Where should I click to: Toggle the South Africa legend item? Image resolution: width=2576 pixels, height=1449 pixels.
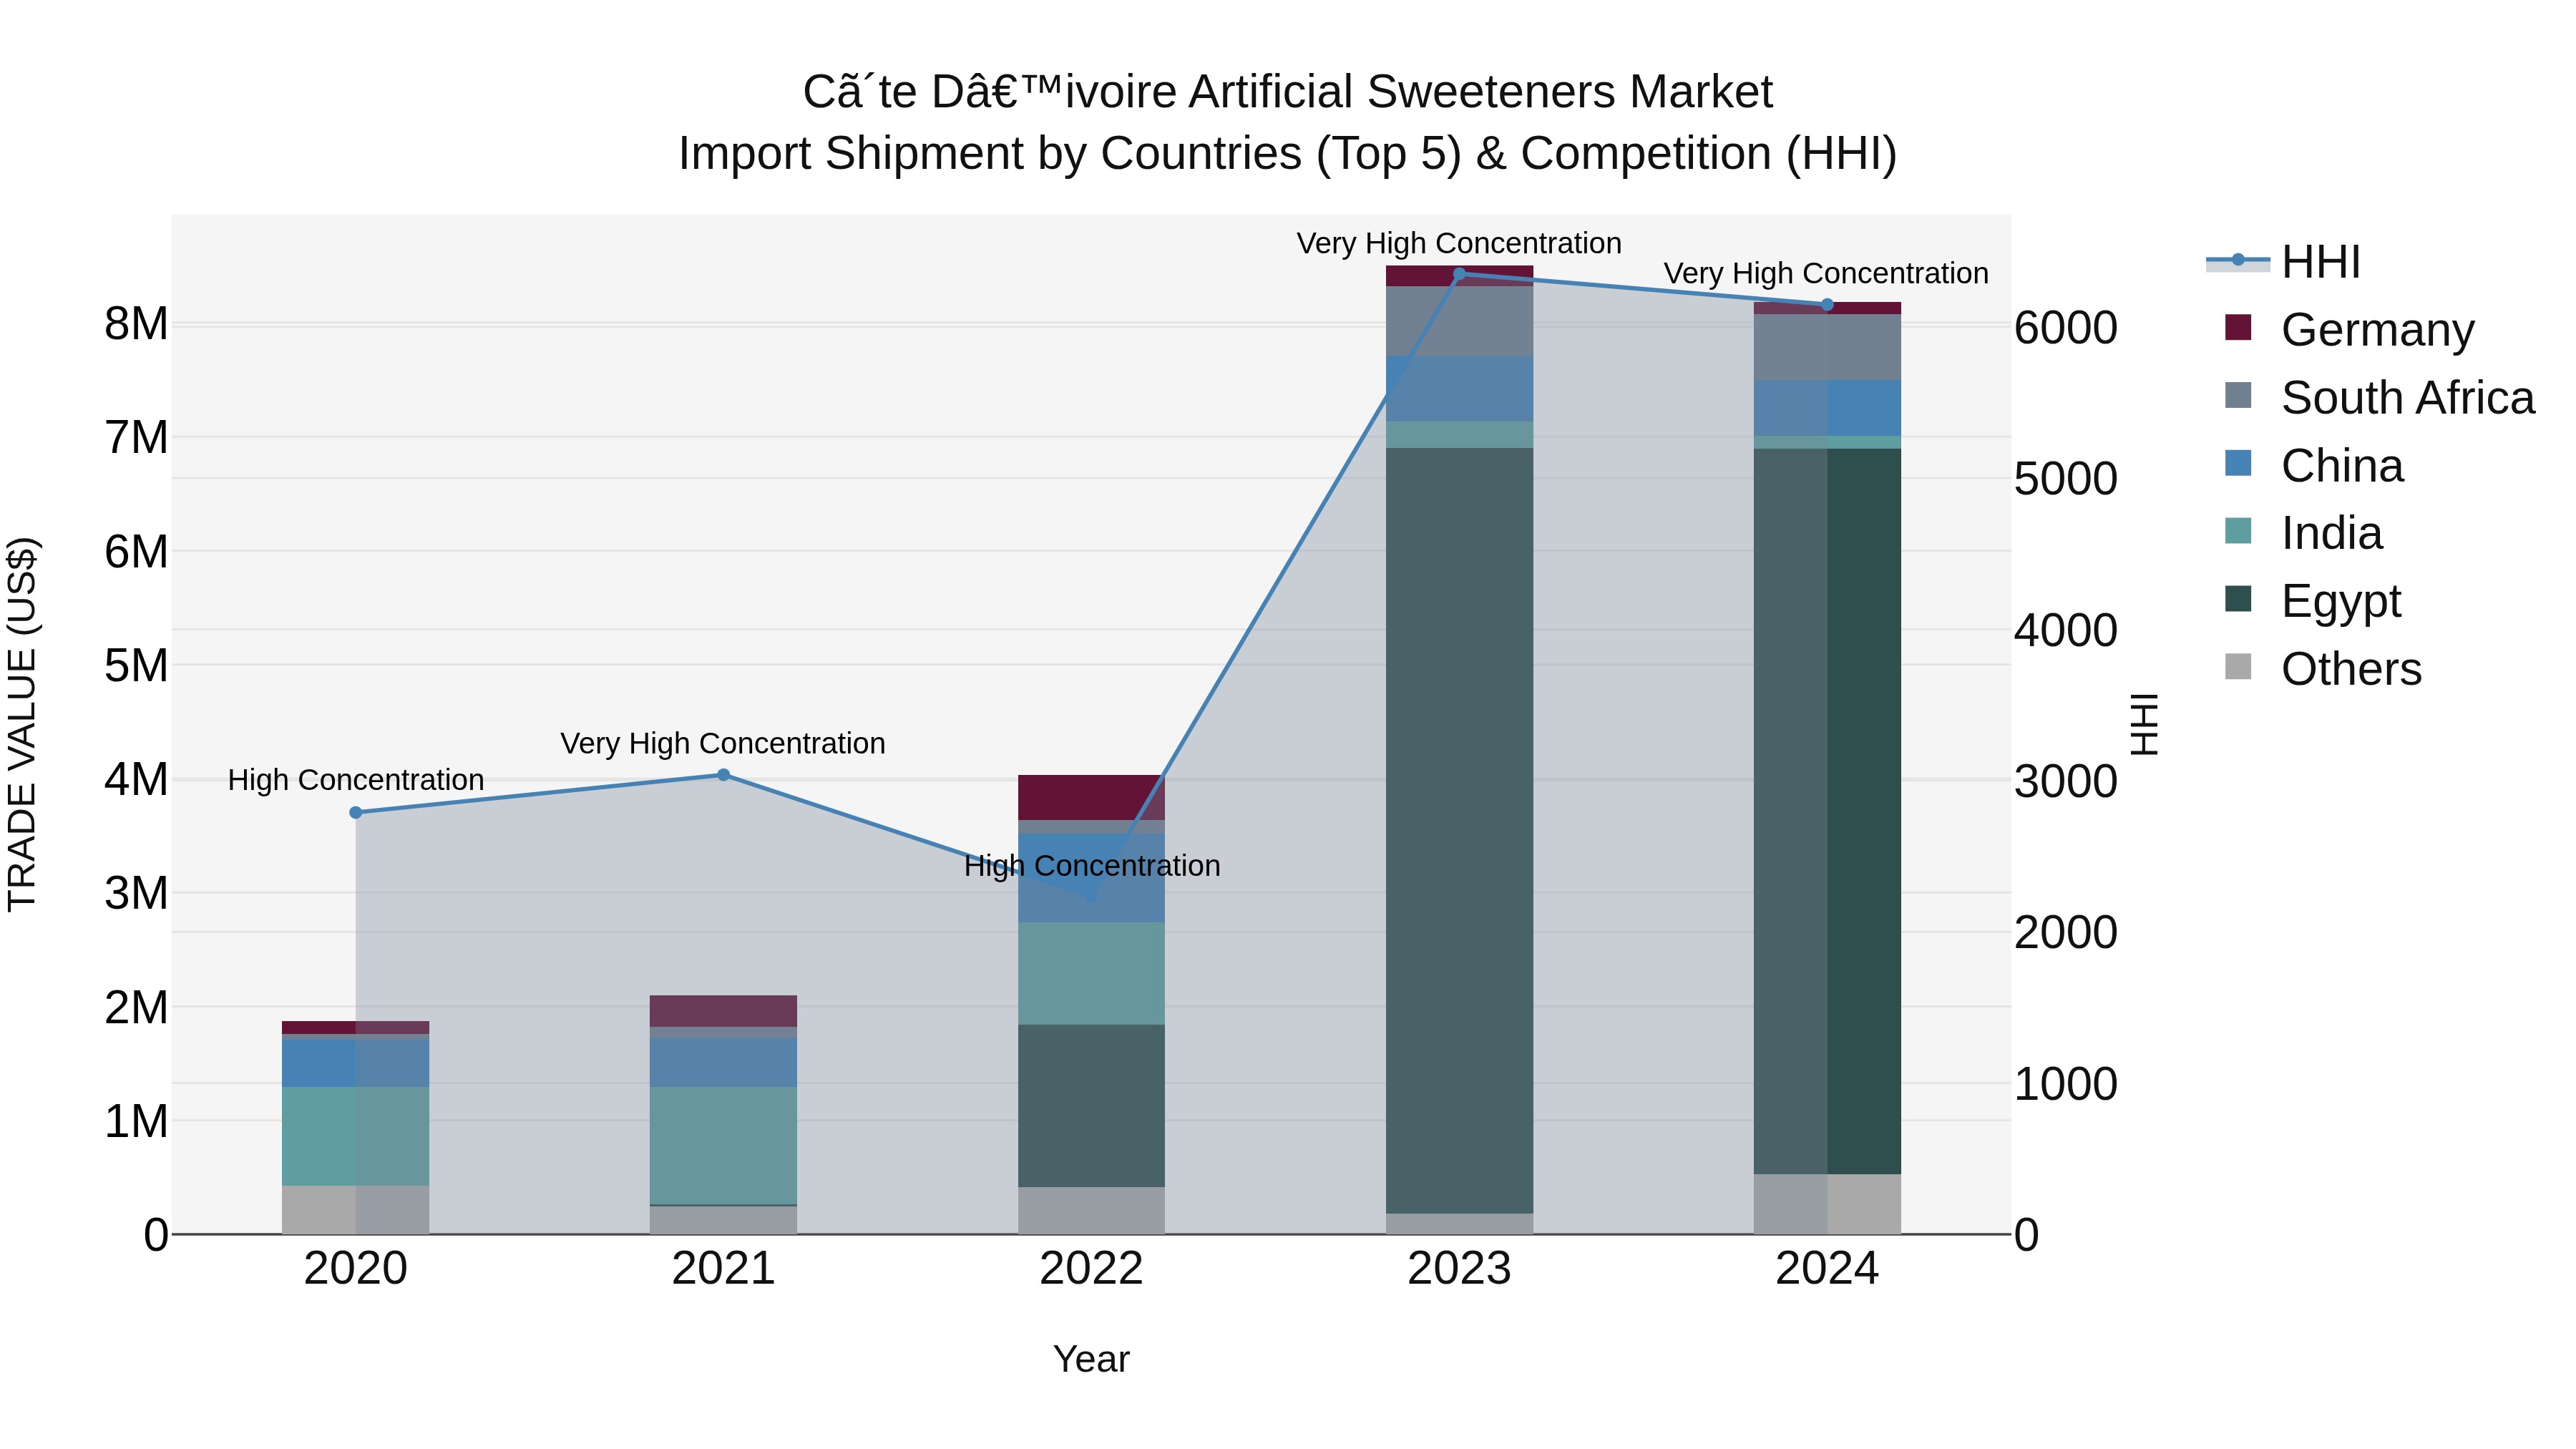click(x=2379, y=397)
